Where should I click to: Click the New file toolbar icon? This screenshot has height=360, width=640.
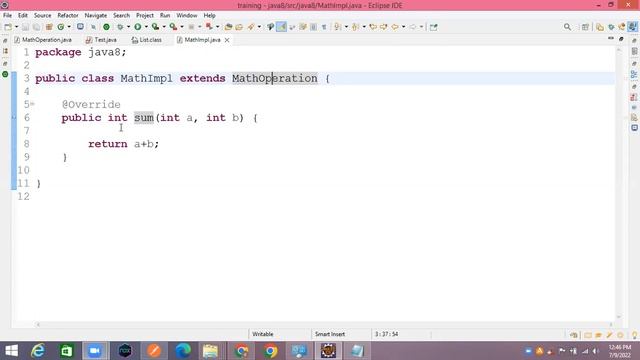8,27
